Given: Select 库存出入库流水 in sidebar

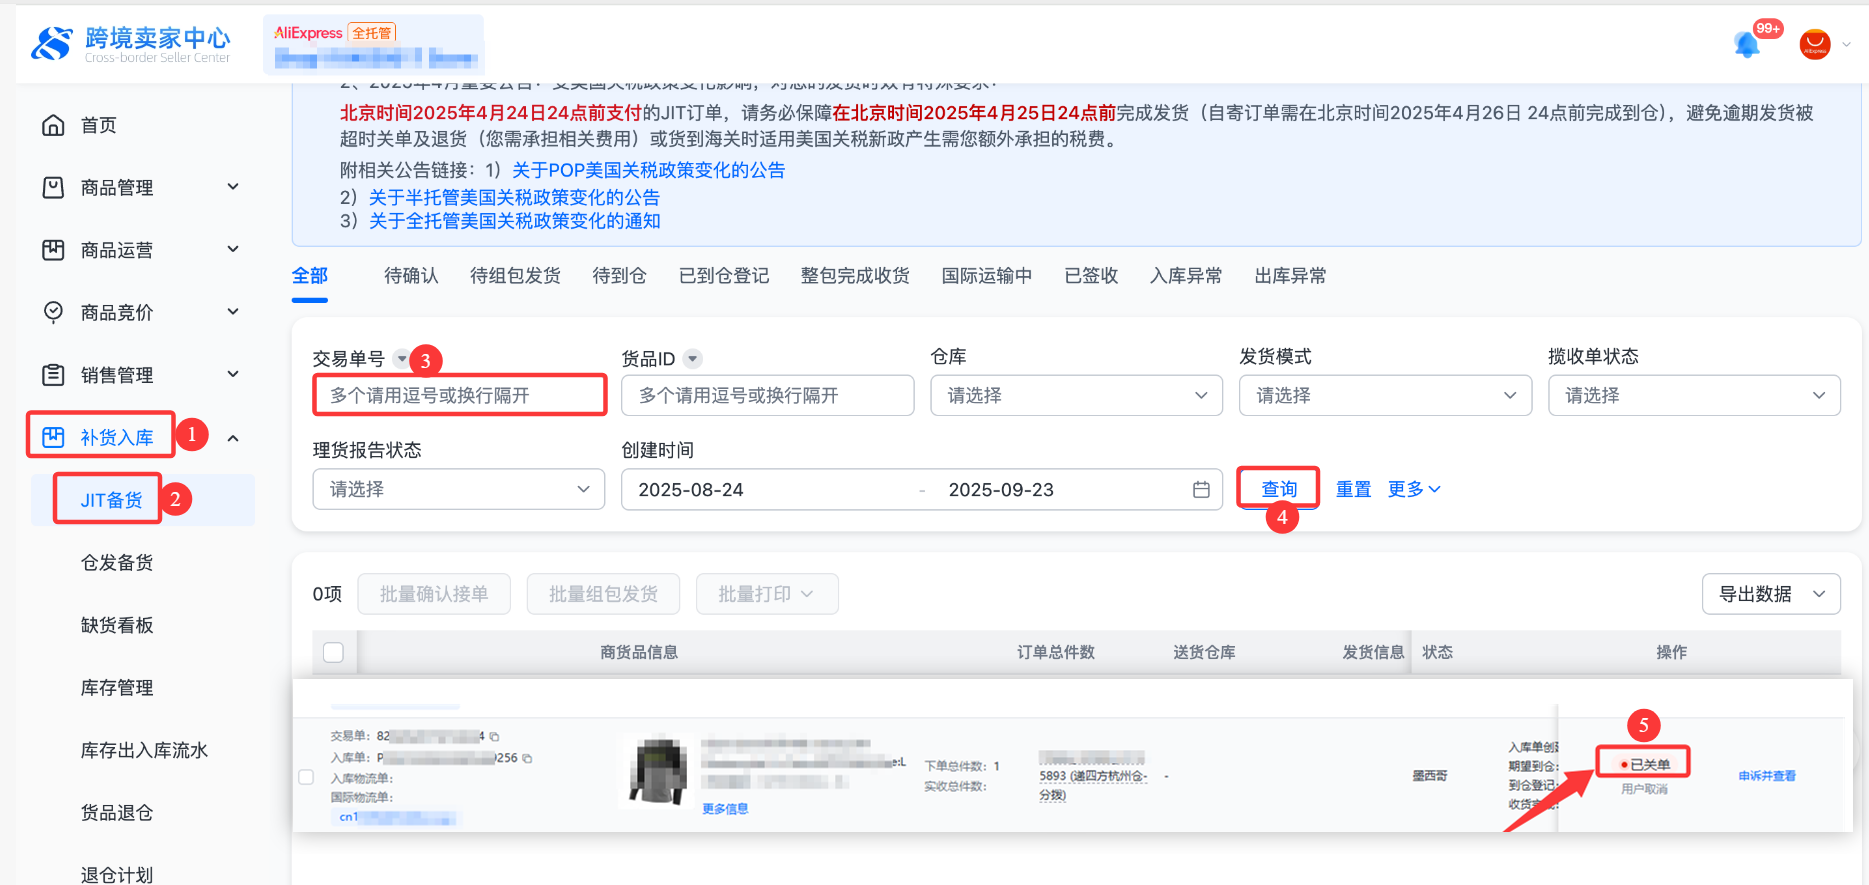Looking at the screenshot, I should click(144, 750).
